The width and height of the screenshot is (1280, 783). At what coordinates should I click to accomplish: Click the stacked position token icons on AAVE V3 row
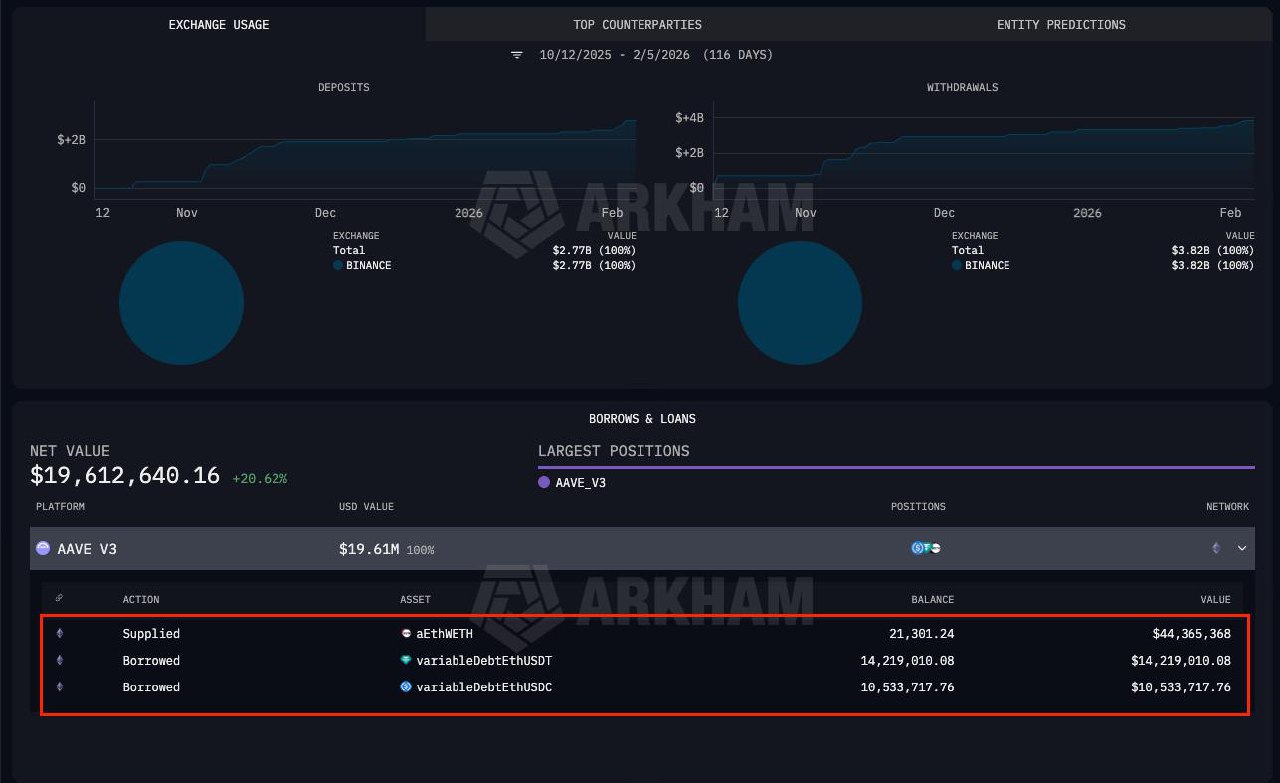(926, 548)
